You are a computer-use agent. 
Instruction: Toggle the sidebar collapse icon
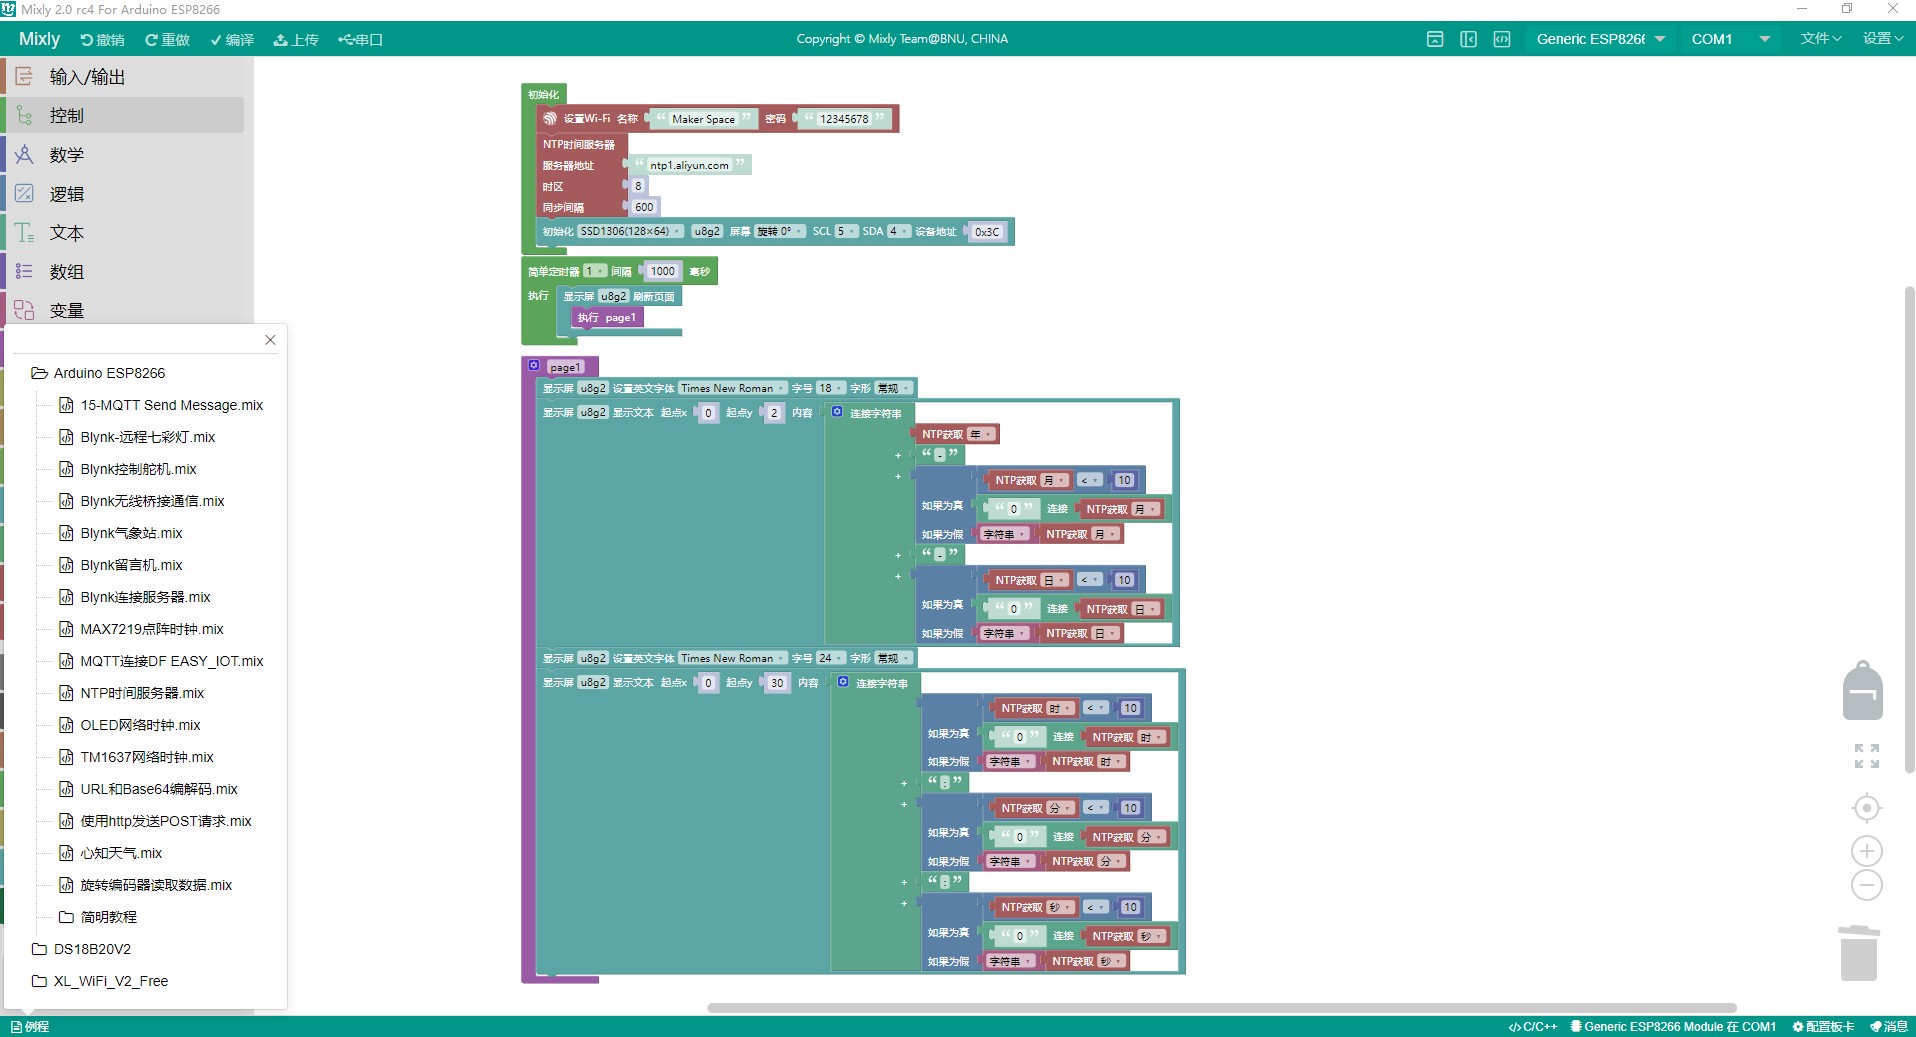1468,39
